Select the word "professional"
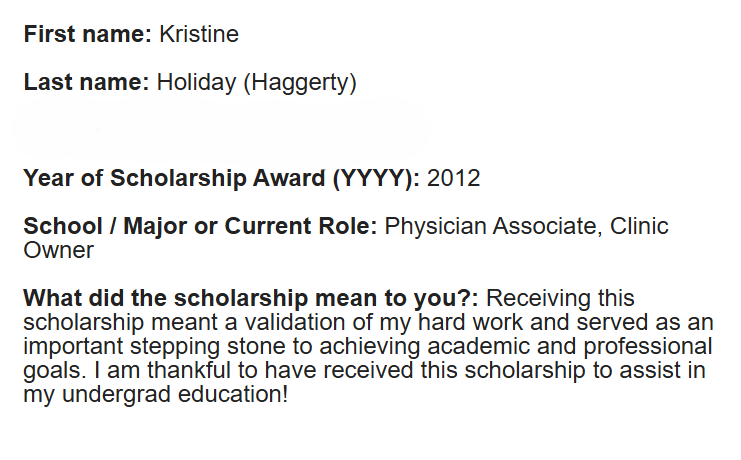Screen dimensions: 741x460 point(648,347)
